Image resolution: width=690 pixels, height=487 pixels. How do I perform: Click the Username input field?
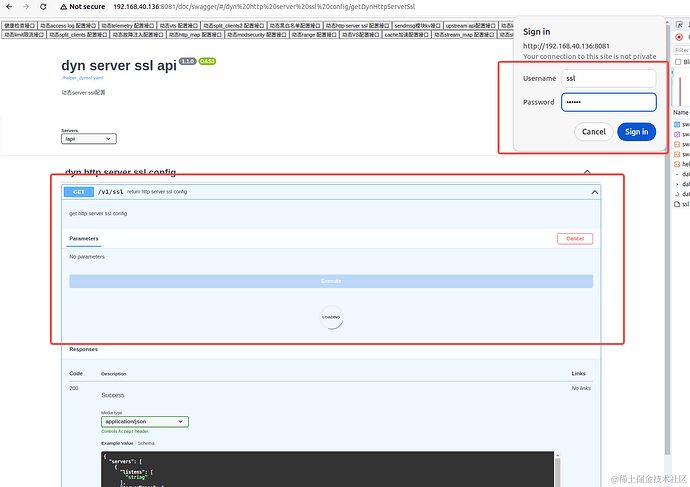click(x=607, y=77)
